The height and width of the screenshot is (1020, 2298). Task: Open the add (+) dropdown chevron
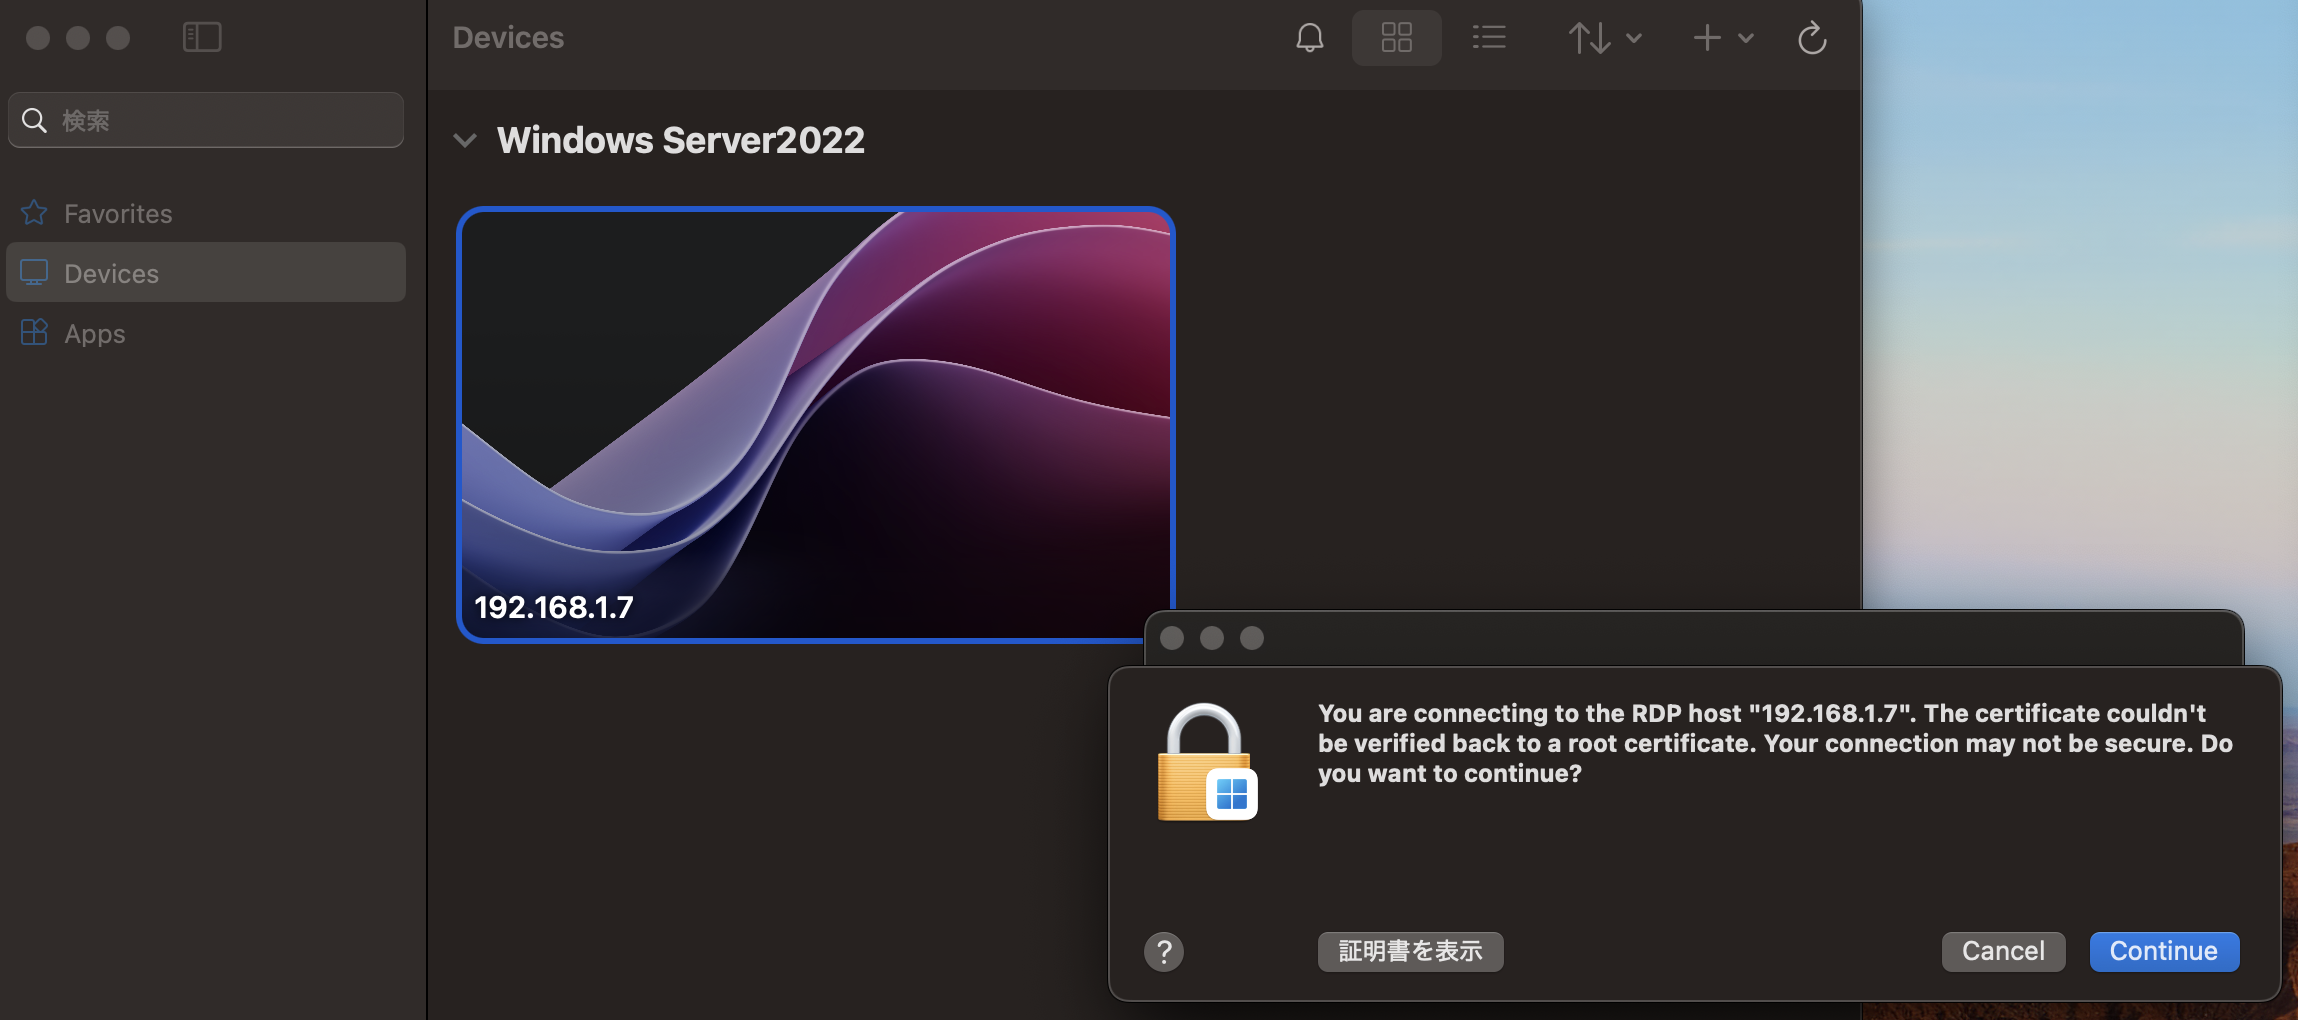(x=1746, y=38)
